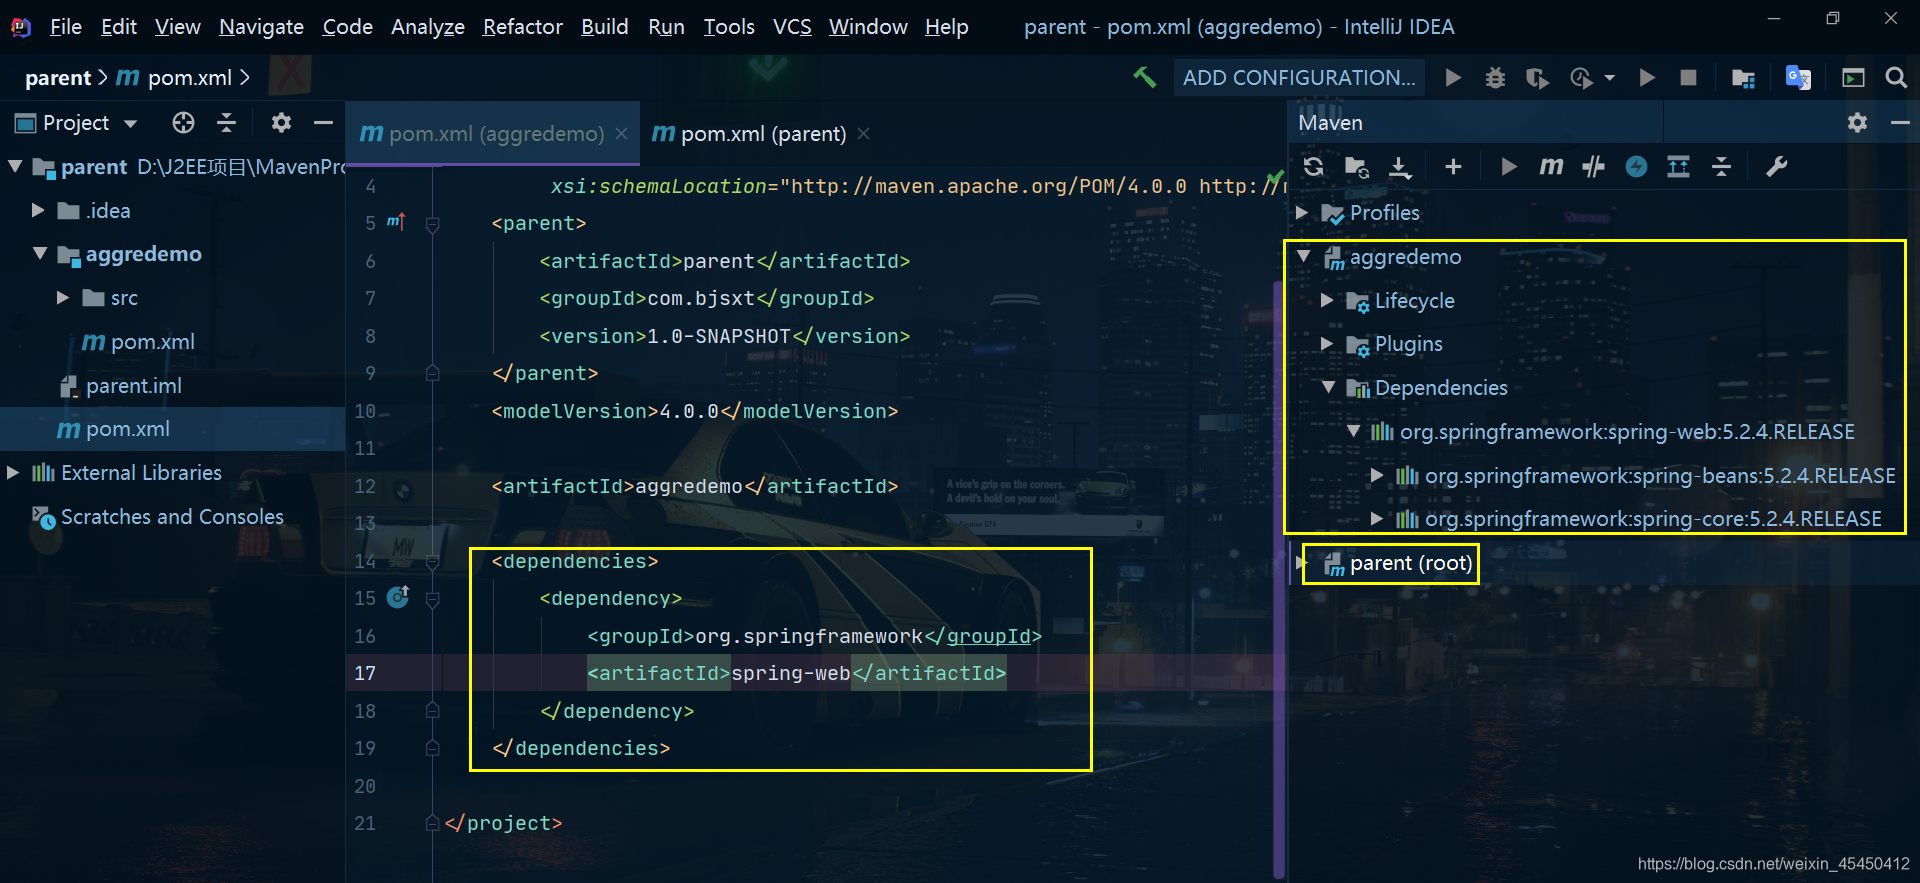Fold the dependencies block on line 14
This screenshot has width=1920, height=883.
tap(433, 560)
